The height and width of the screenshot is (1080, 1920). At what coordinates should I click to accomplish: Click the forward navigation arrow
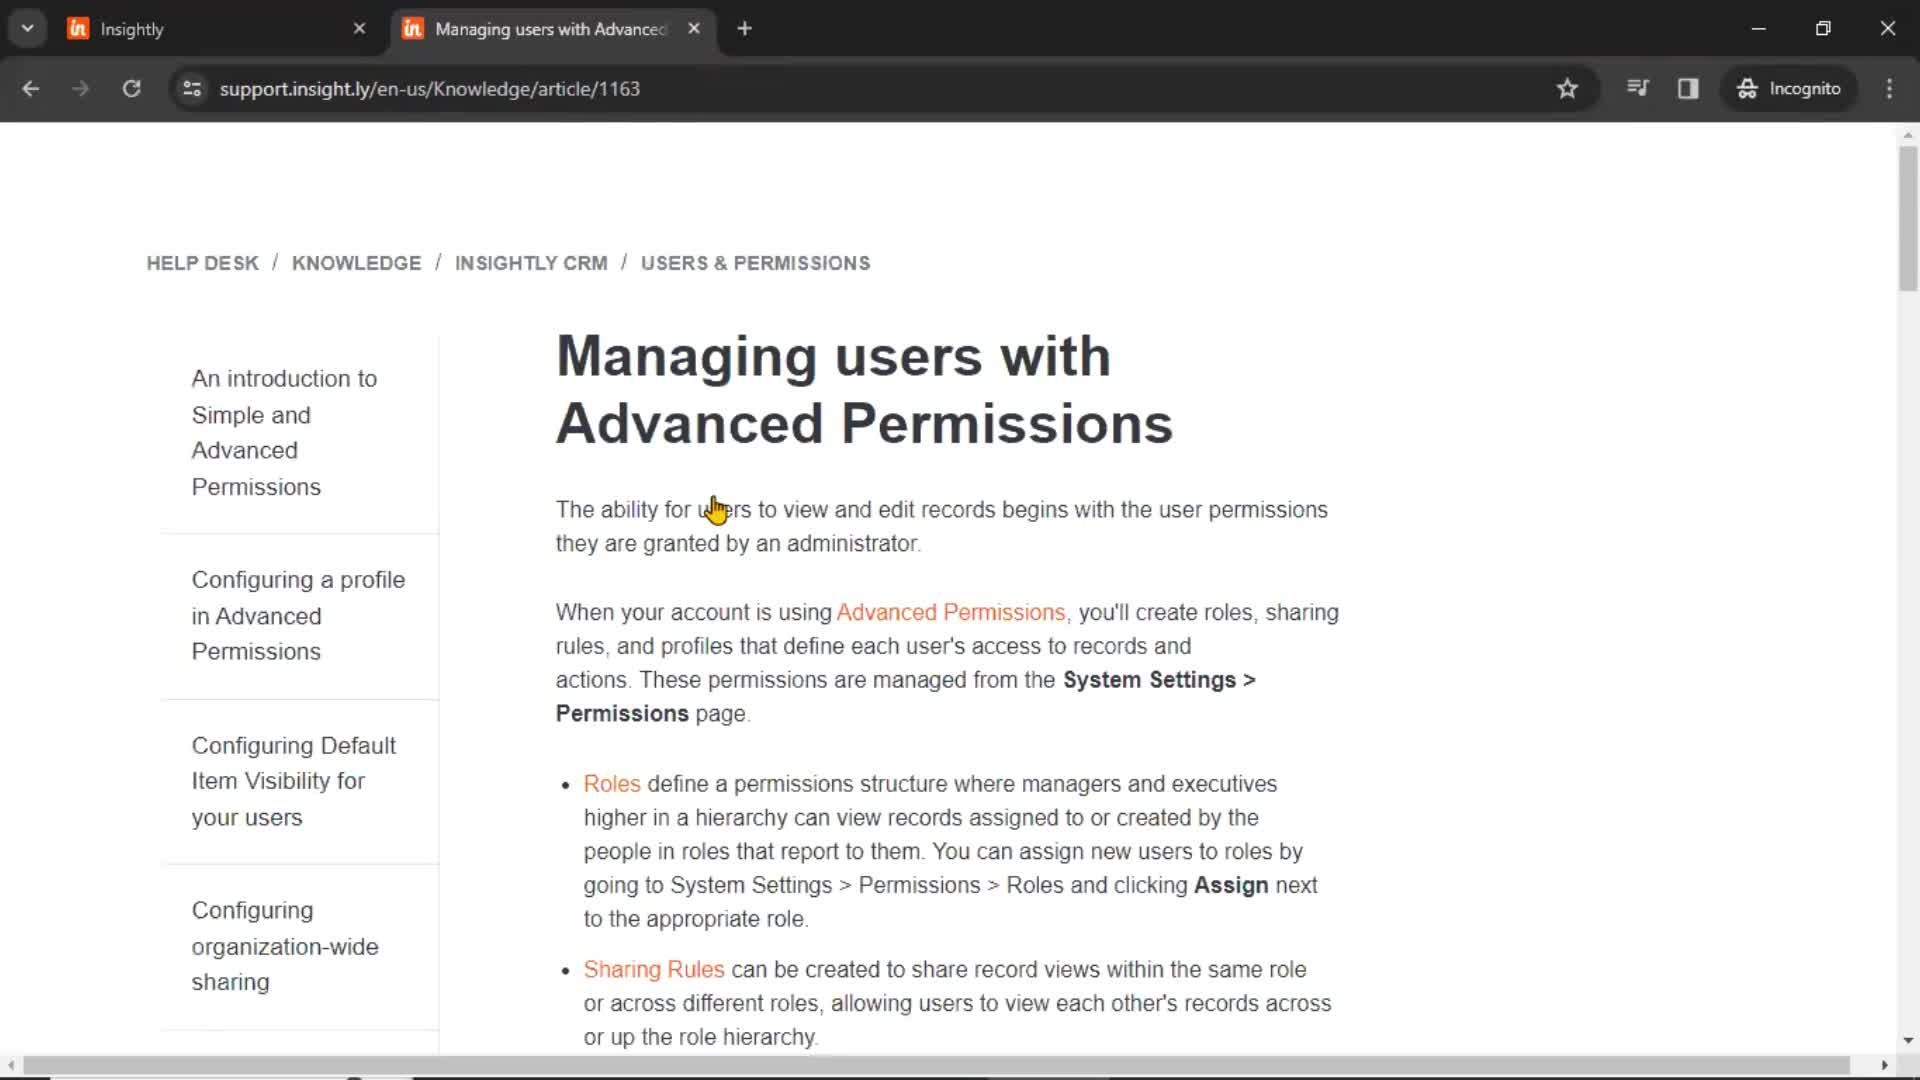(80, 89)
